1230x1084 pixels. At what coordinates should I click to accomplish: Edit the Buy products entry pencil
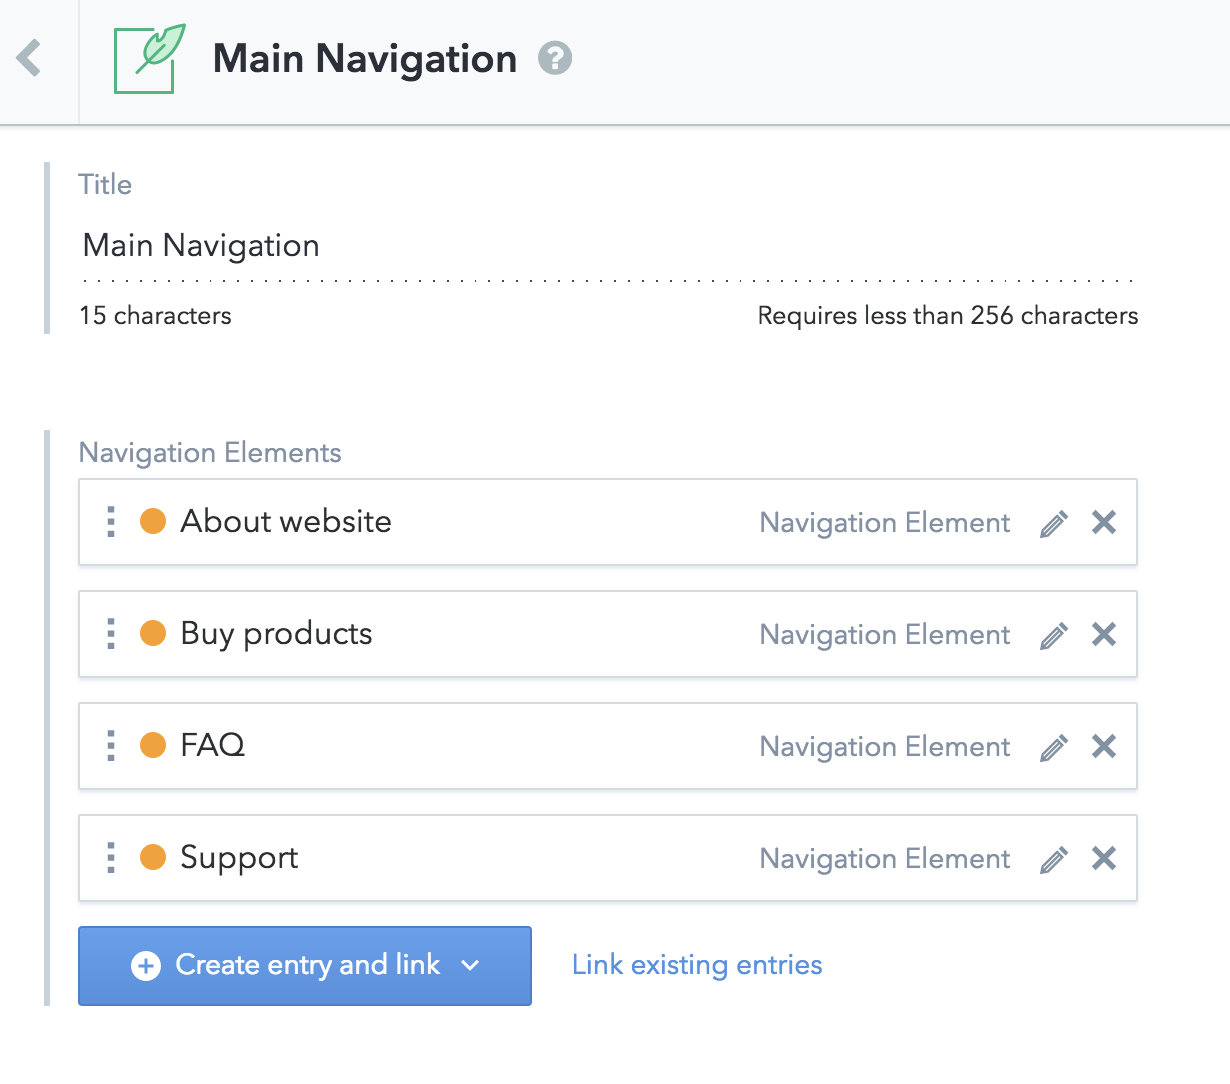(1054, 635)
